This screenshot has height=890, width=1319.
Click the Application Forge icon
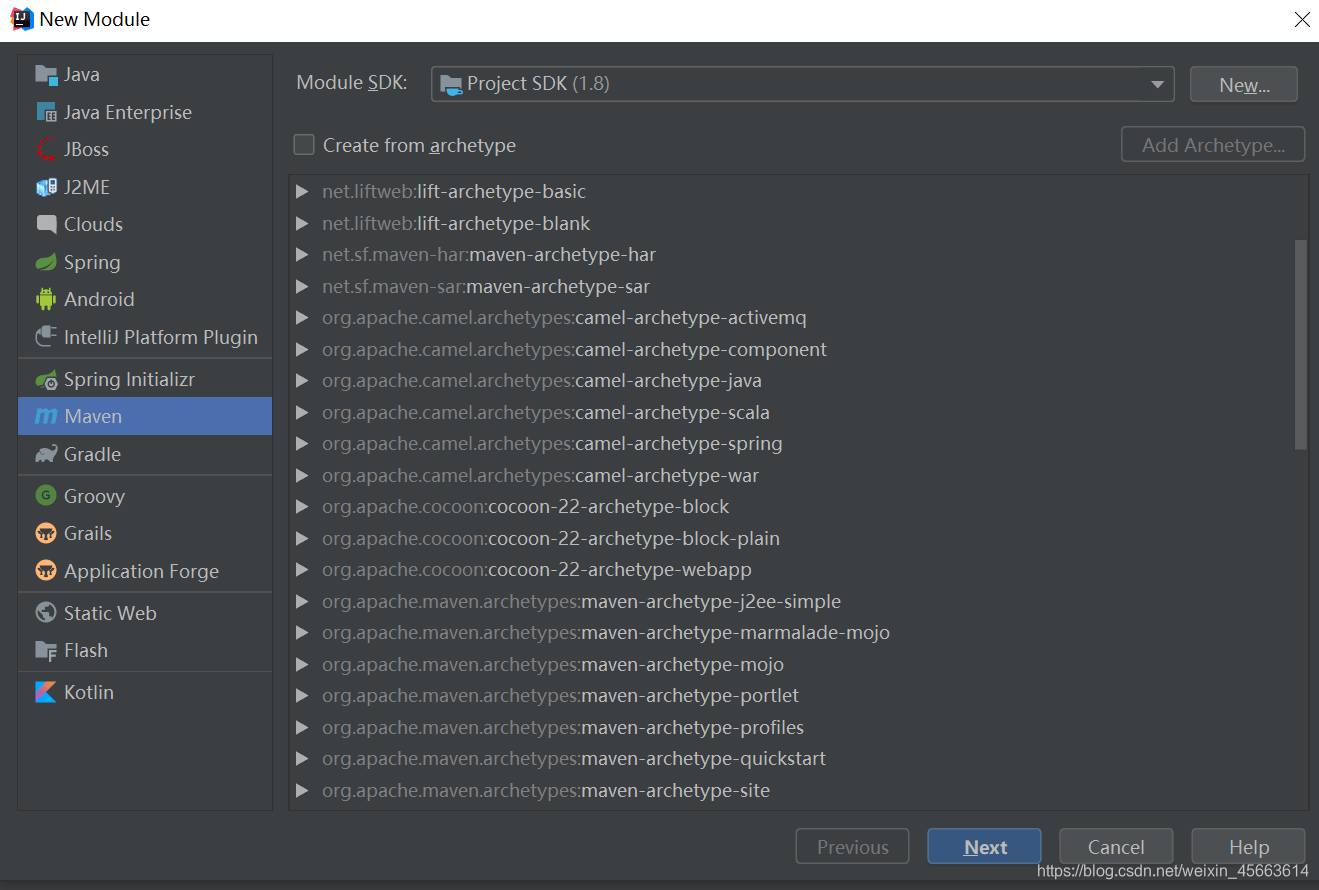point(46,571)
